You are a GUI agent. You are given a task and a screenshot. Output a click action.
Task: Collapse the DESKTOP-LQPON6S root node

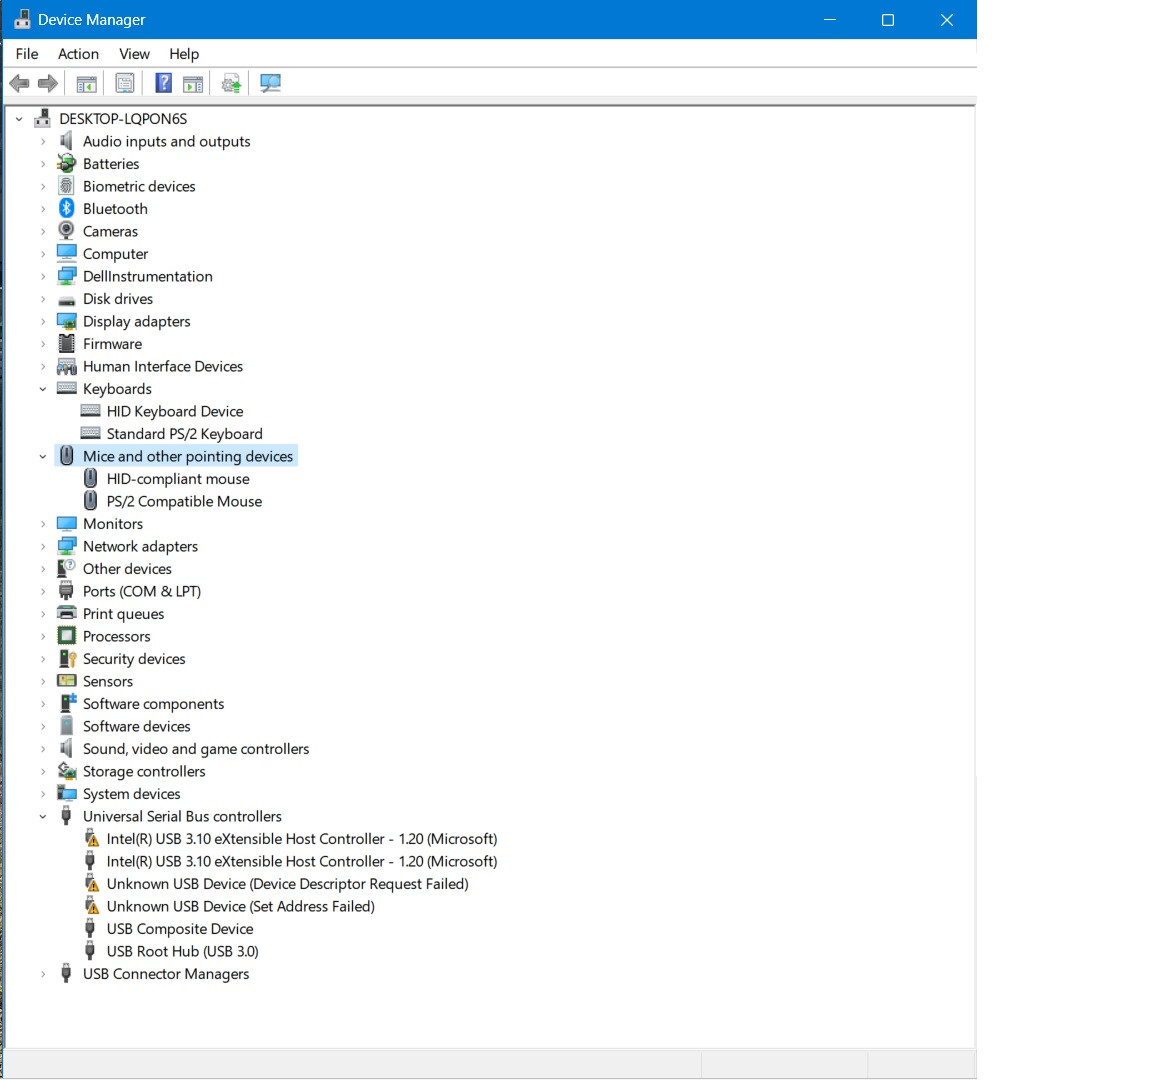(19, 119)
